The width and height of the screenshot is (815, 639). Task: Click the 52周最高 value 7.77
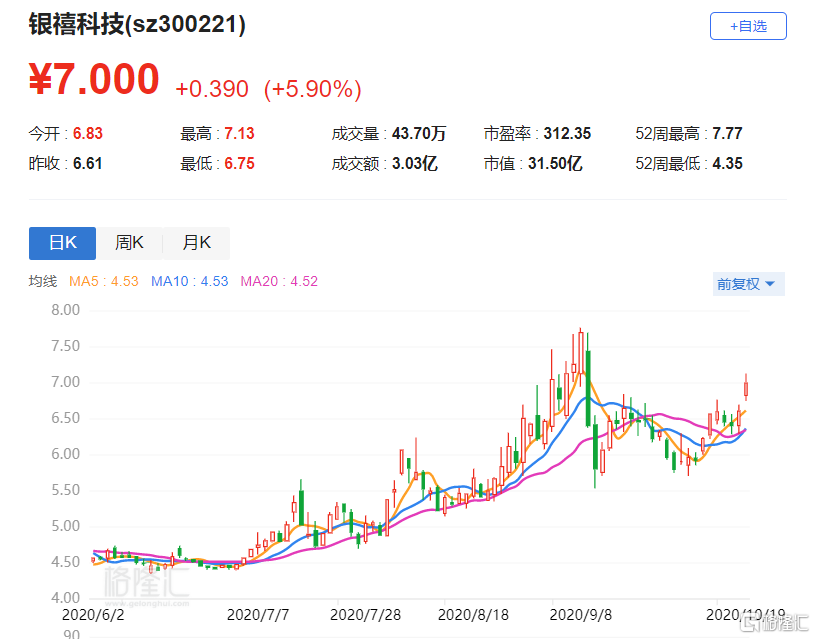click(x=727, y=134)
